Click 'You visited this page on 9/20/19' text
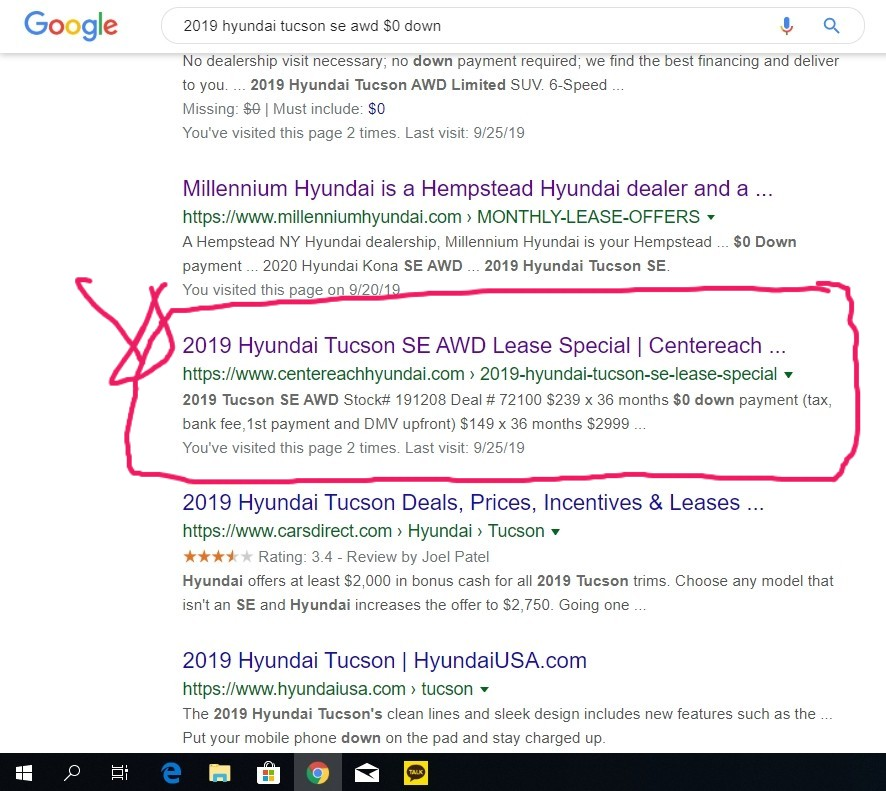 point(291,290)
